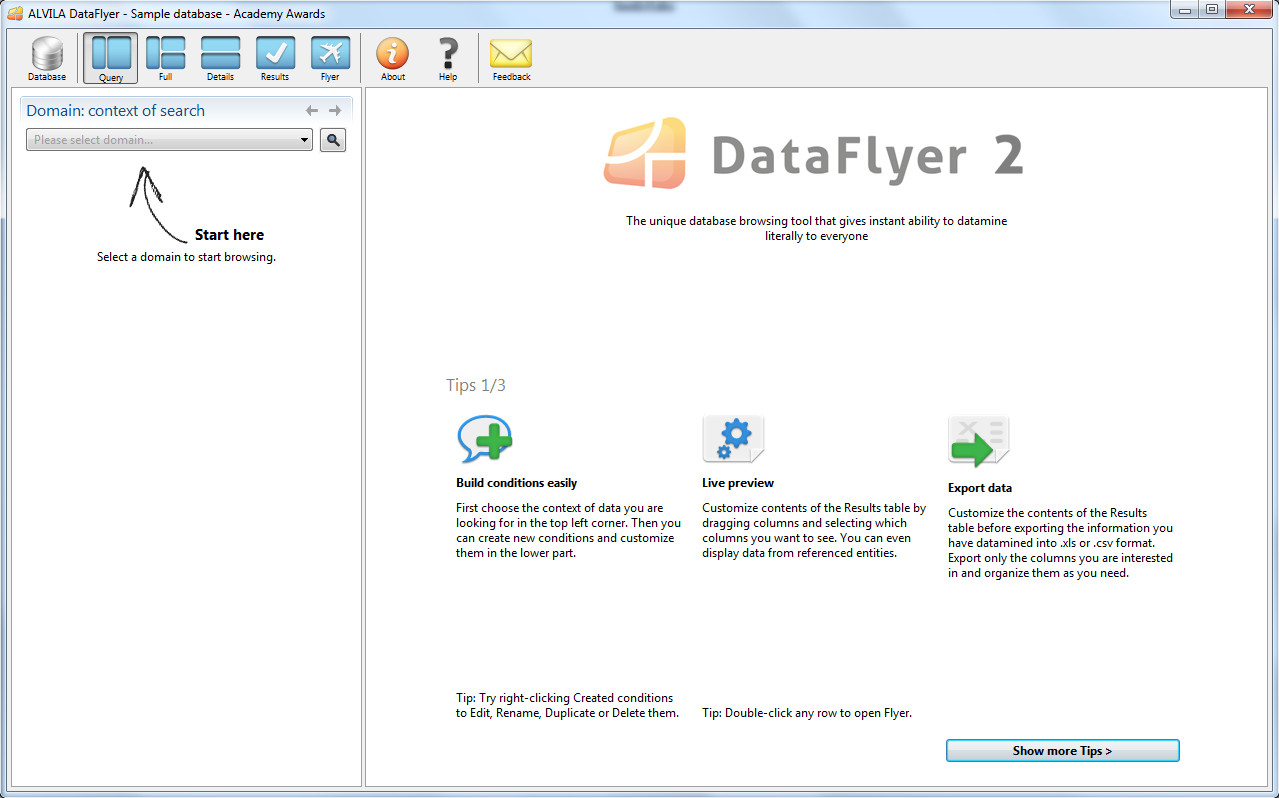Go forward with the right arrow in Domain header

(x=335, y=111)
